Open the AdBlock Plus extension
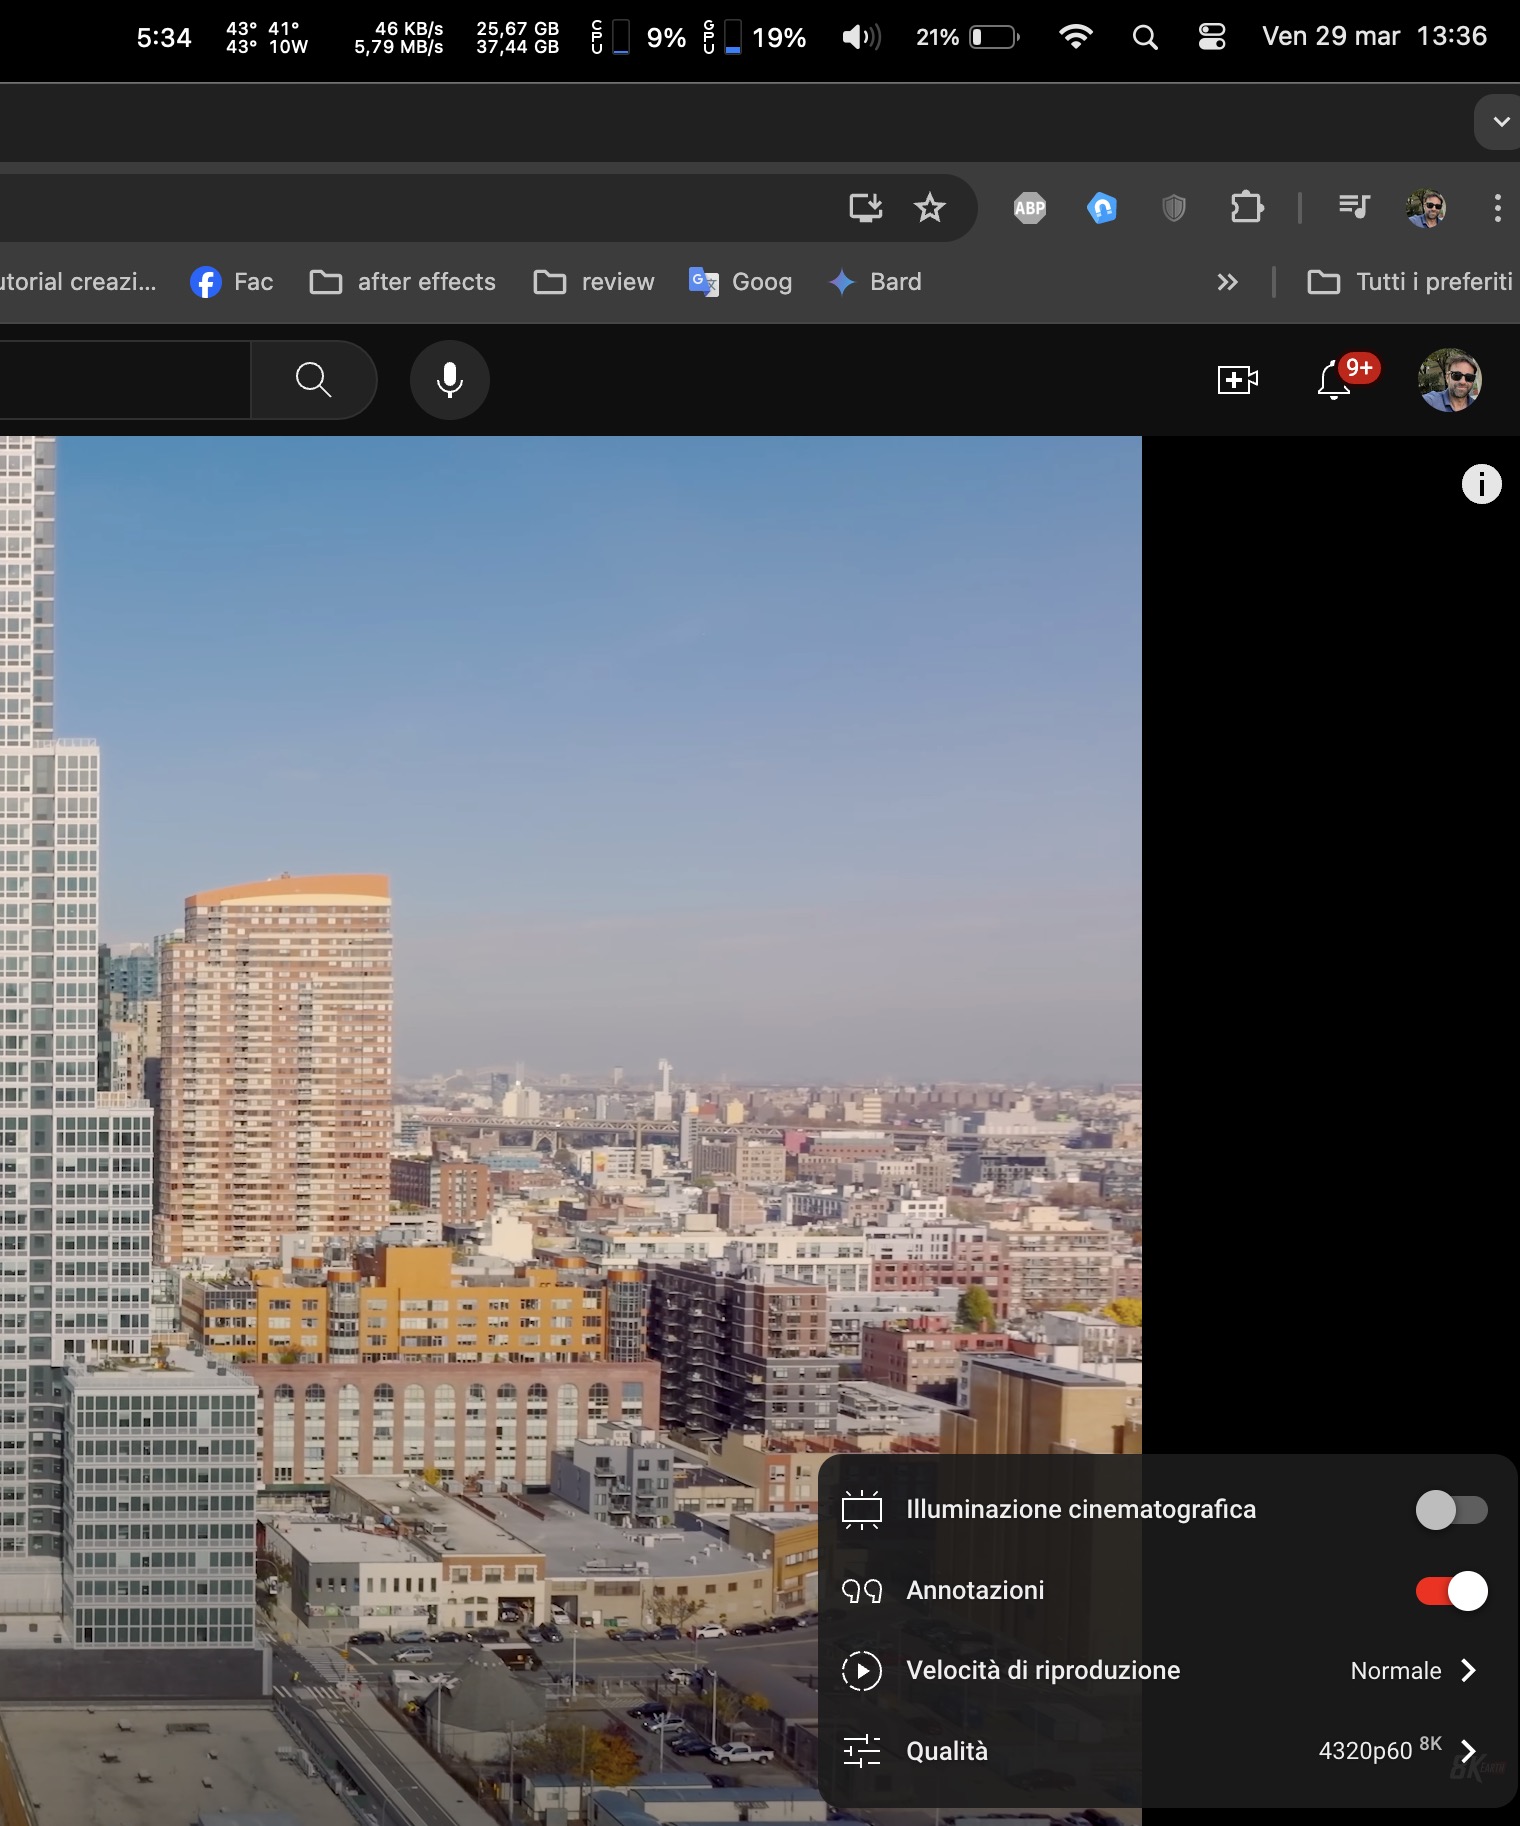The height and width of the screenshot is (1826, 1520). click(1029, 208)
